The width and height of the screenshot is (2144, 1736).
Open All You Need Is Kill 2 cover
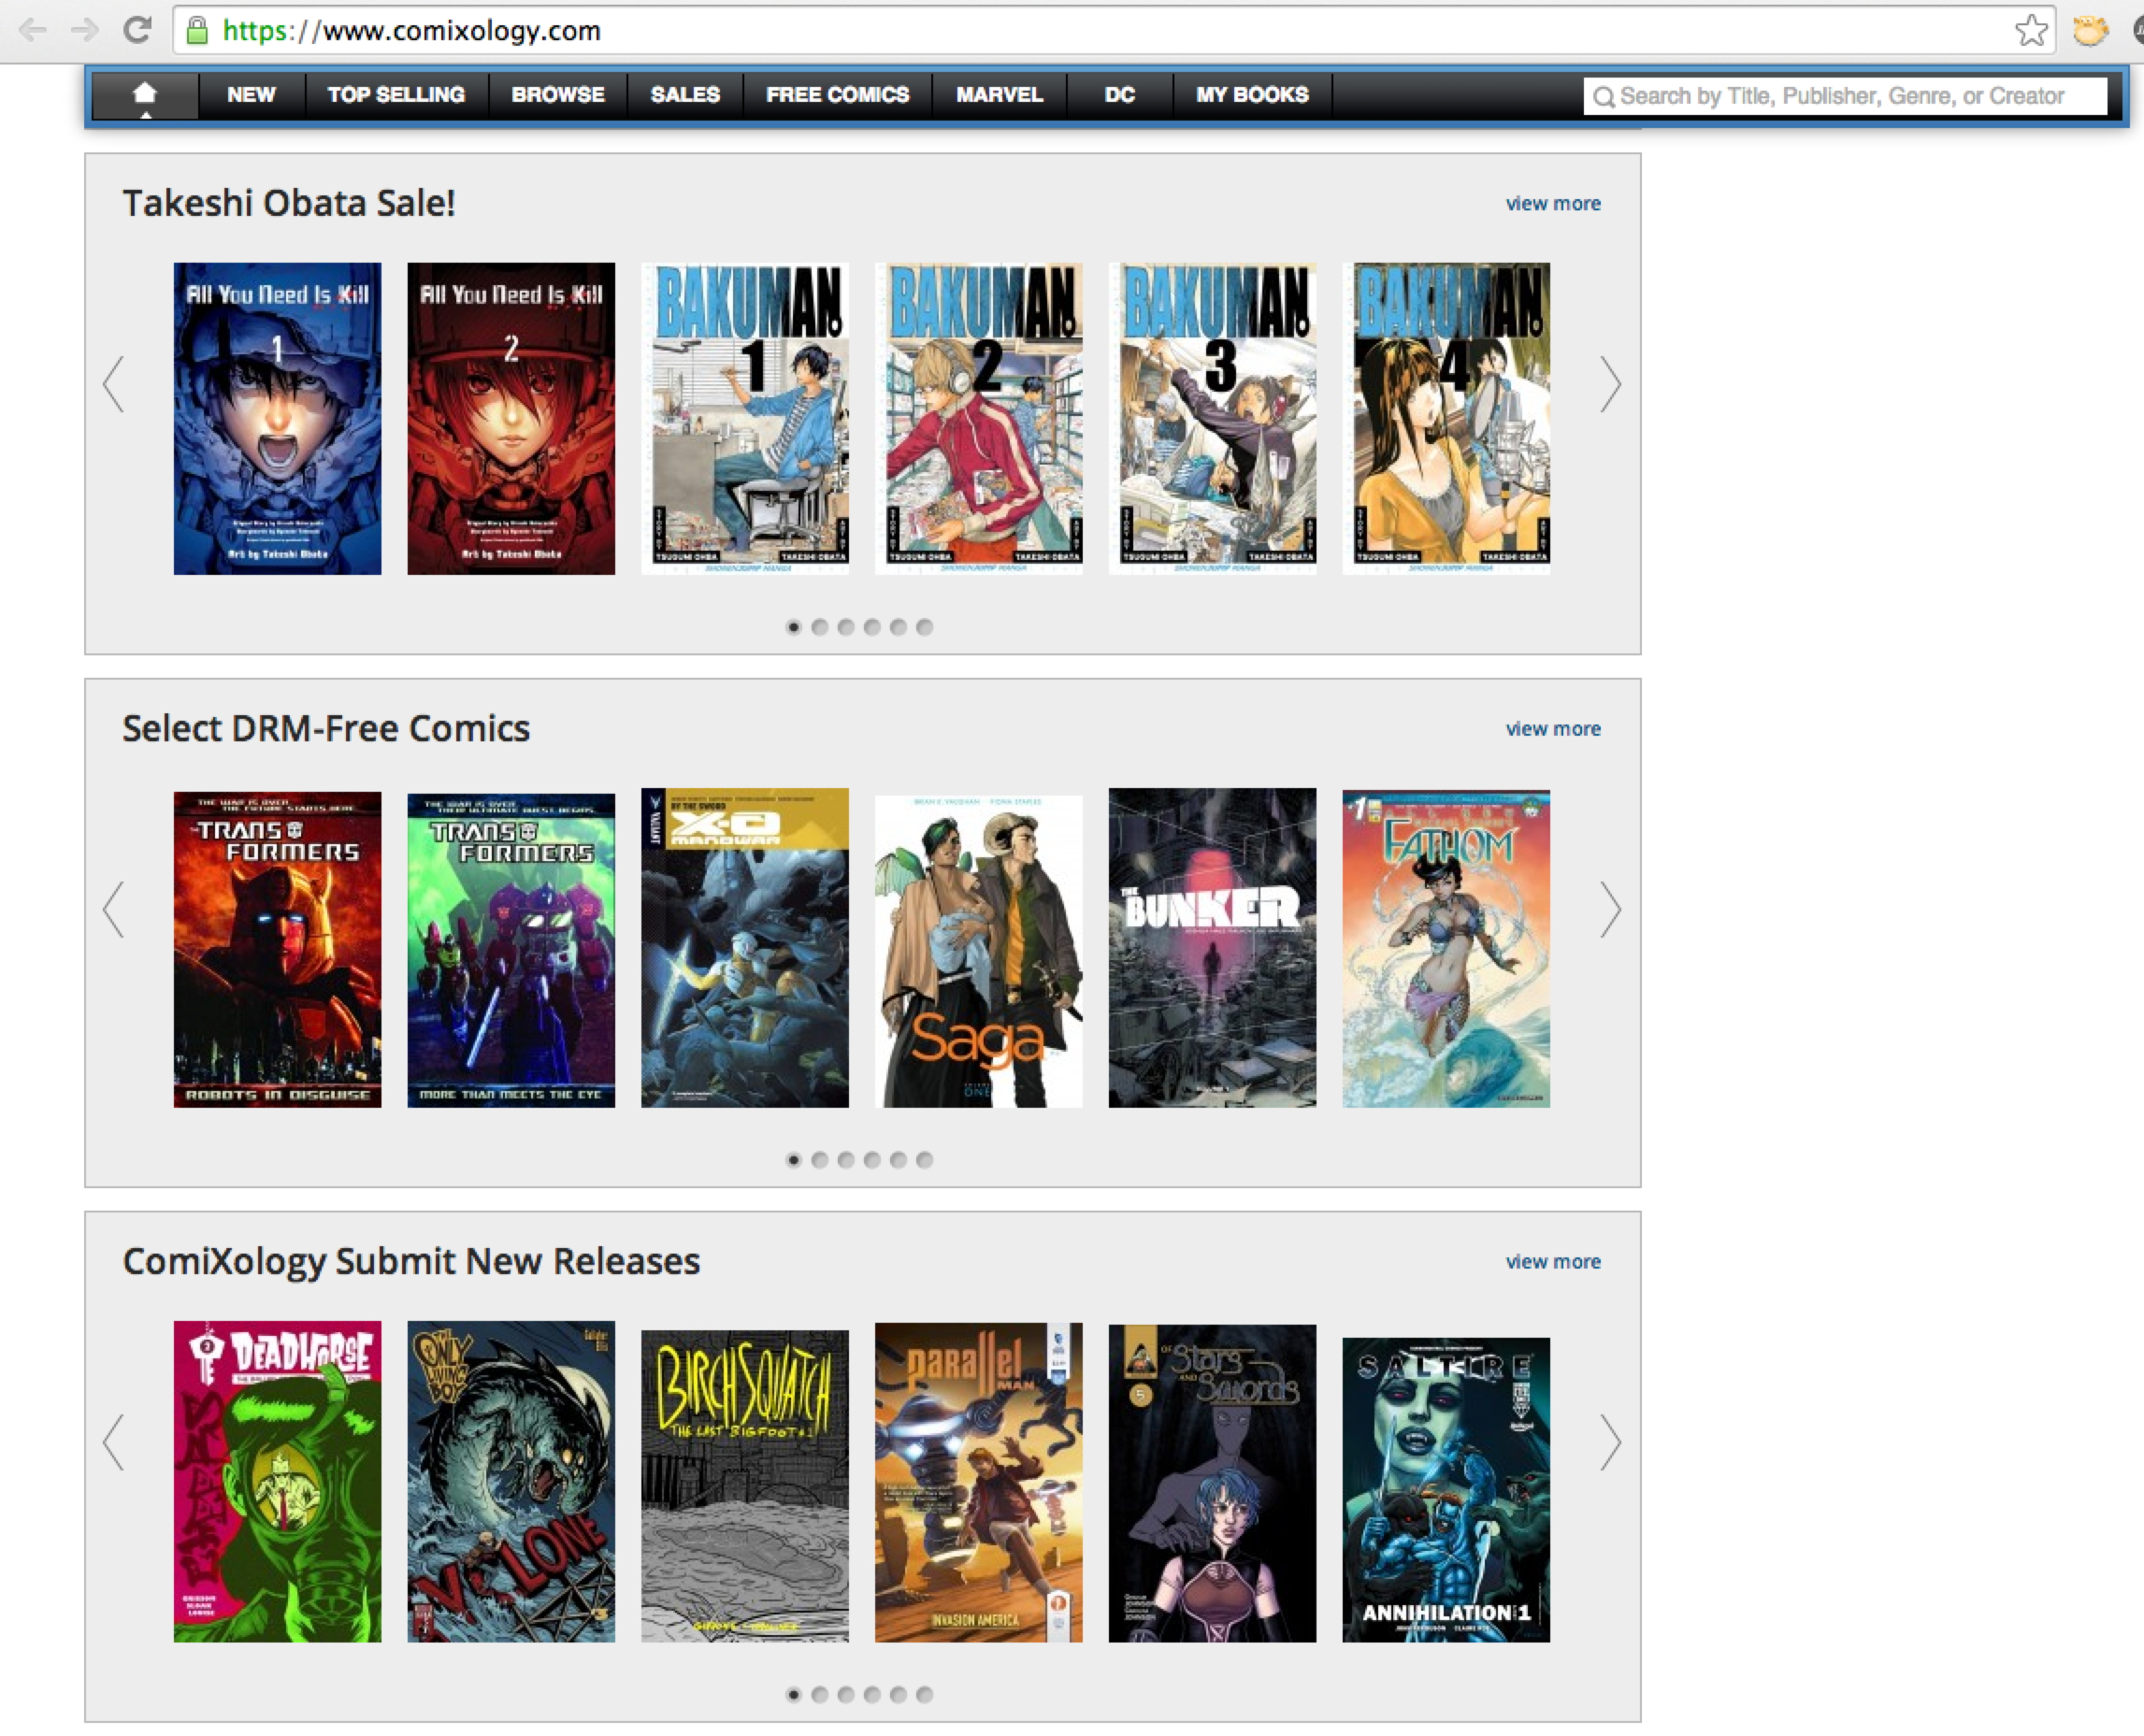click(511, 418)
